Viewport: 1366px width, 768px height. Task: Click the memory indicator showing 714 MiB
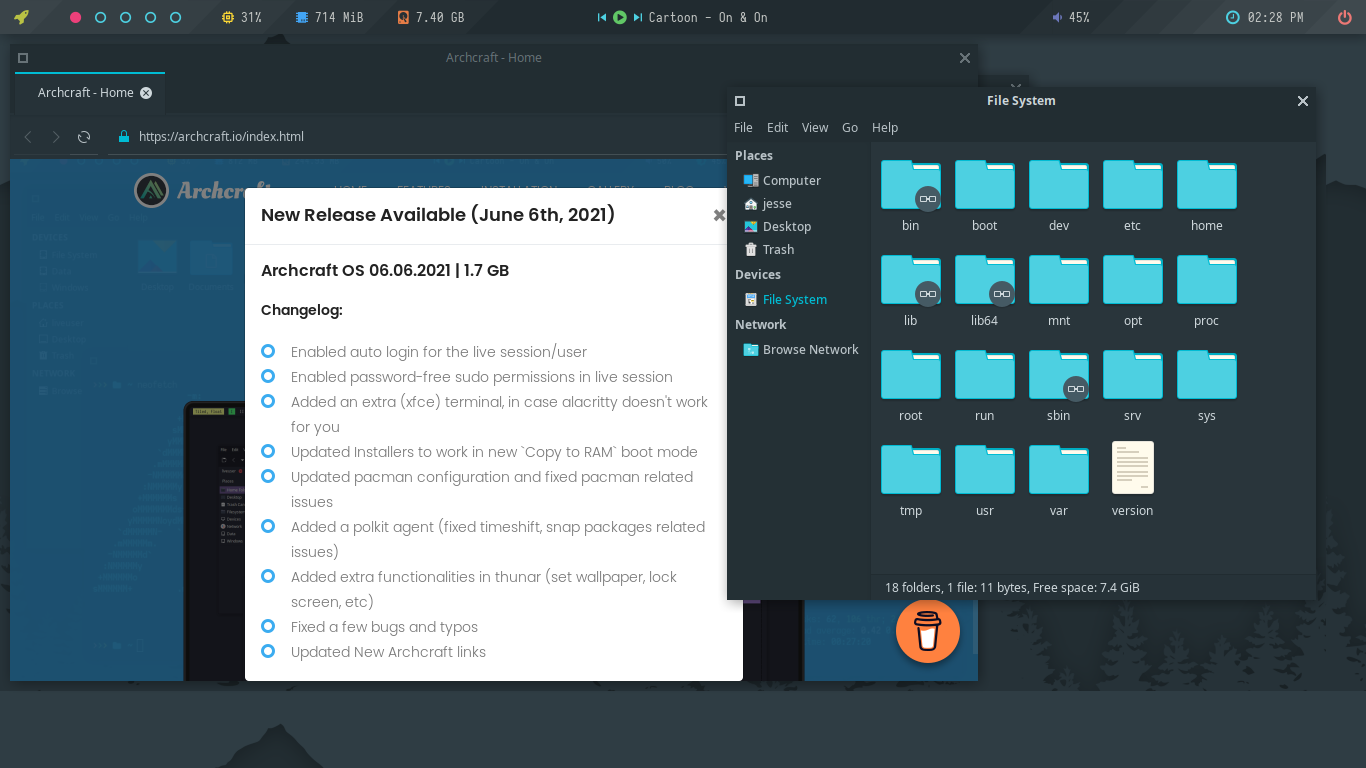(x=329, y=17)
